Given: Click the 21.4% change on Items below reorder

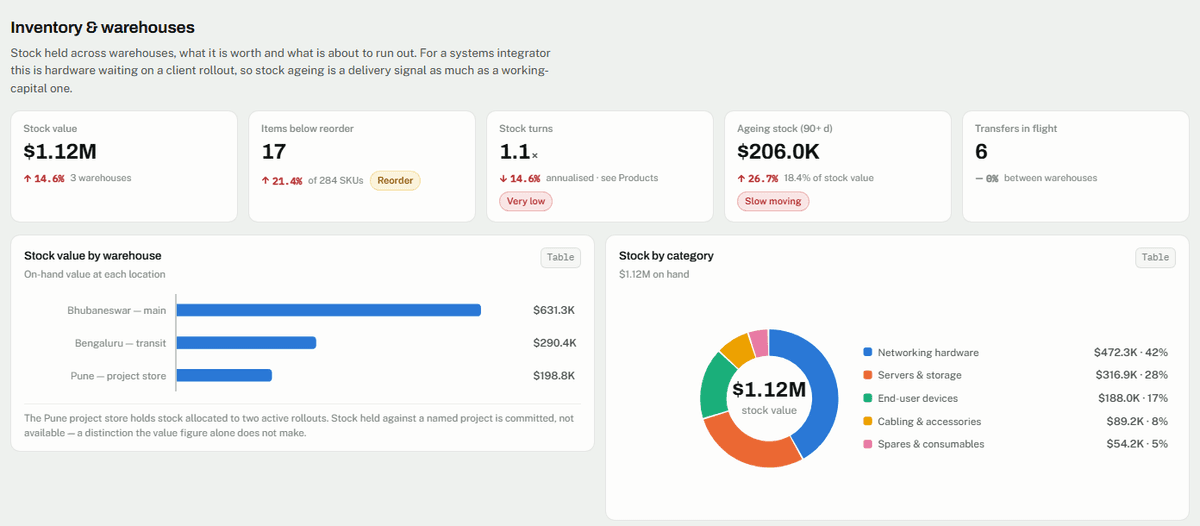Looking at the screenshot, I should click(282, 180).
